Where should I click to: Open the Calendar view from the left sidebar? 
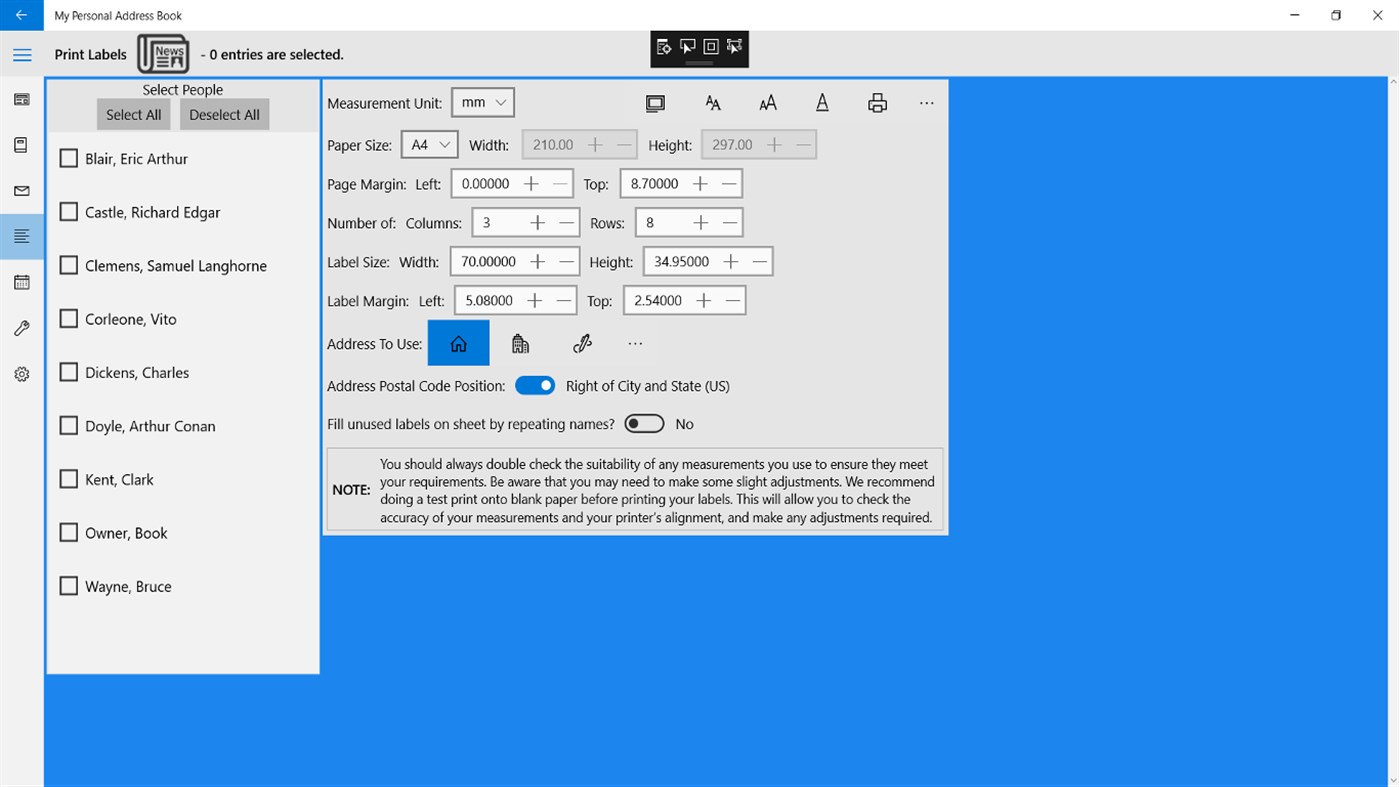[x=21, y=282]
